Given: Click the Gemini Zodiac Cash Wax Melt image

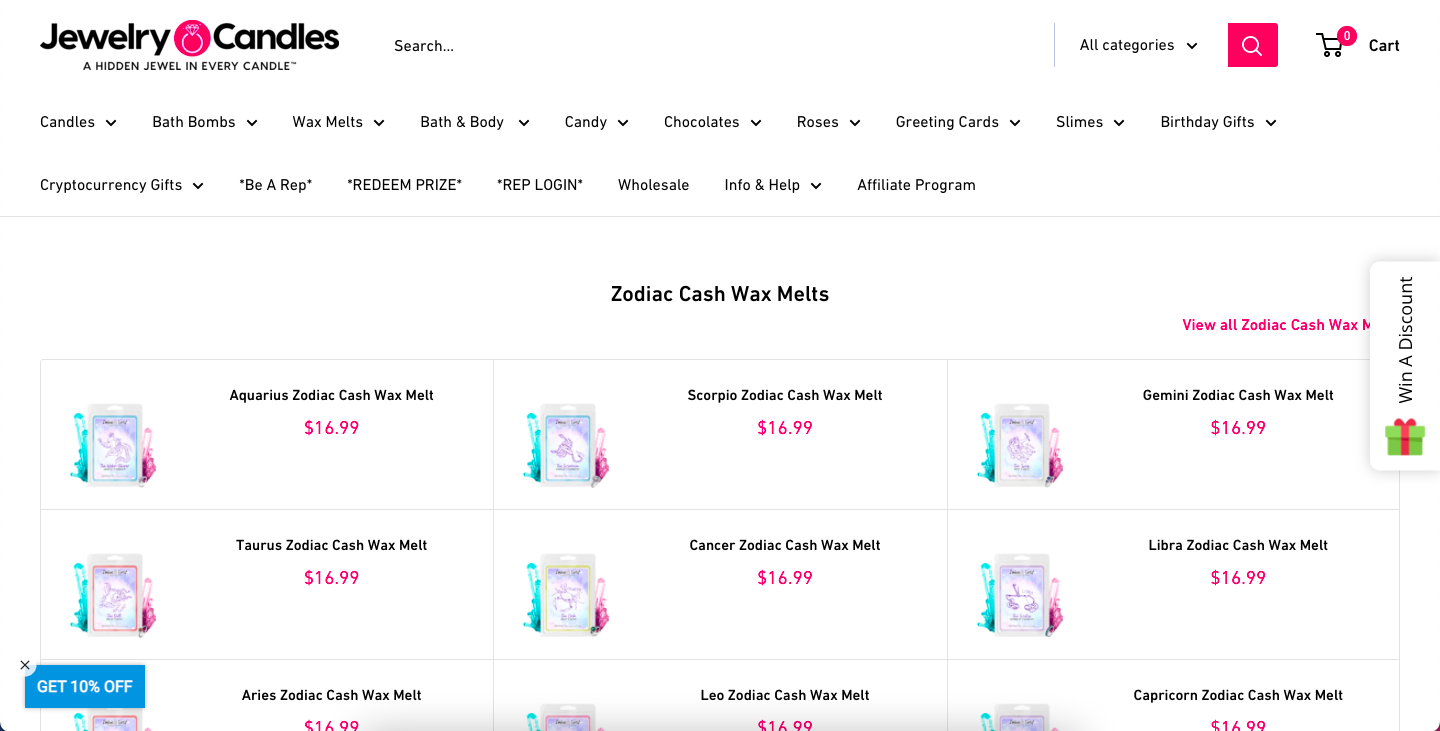Looking at the screenshot, I should point(1018,444).
